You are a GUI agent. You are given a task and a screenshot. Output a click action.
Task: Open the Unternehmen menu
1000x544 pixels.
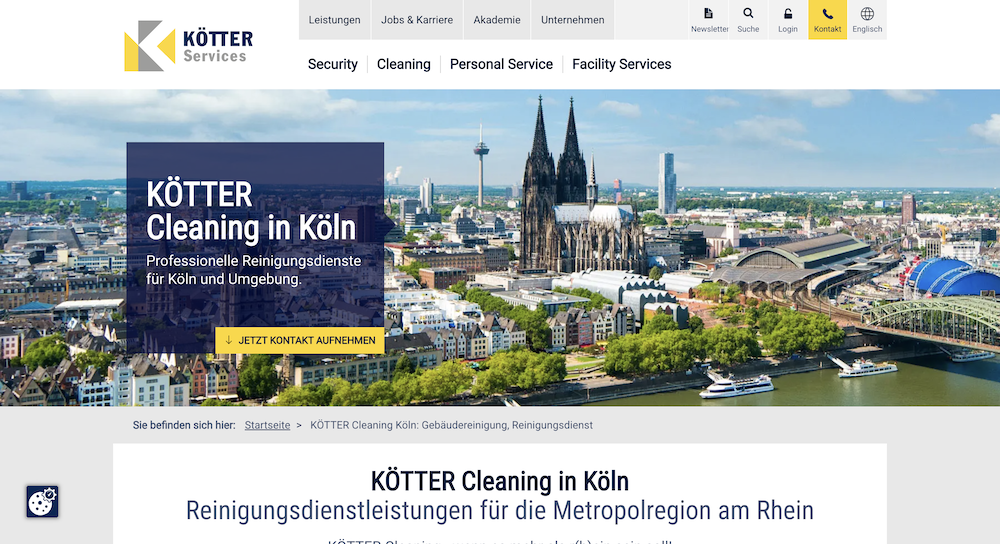point(573,20)
